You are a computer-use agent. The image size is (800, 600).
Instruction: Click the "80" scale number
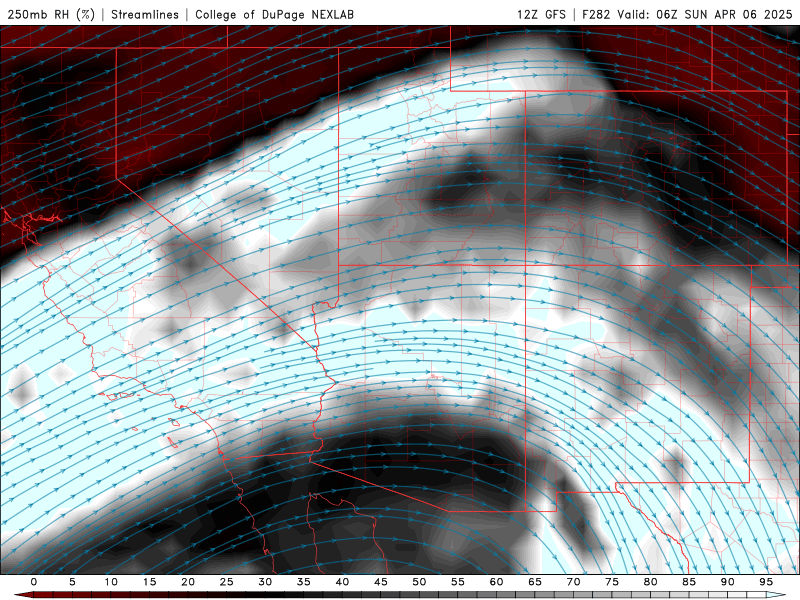pos(650,582)
